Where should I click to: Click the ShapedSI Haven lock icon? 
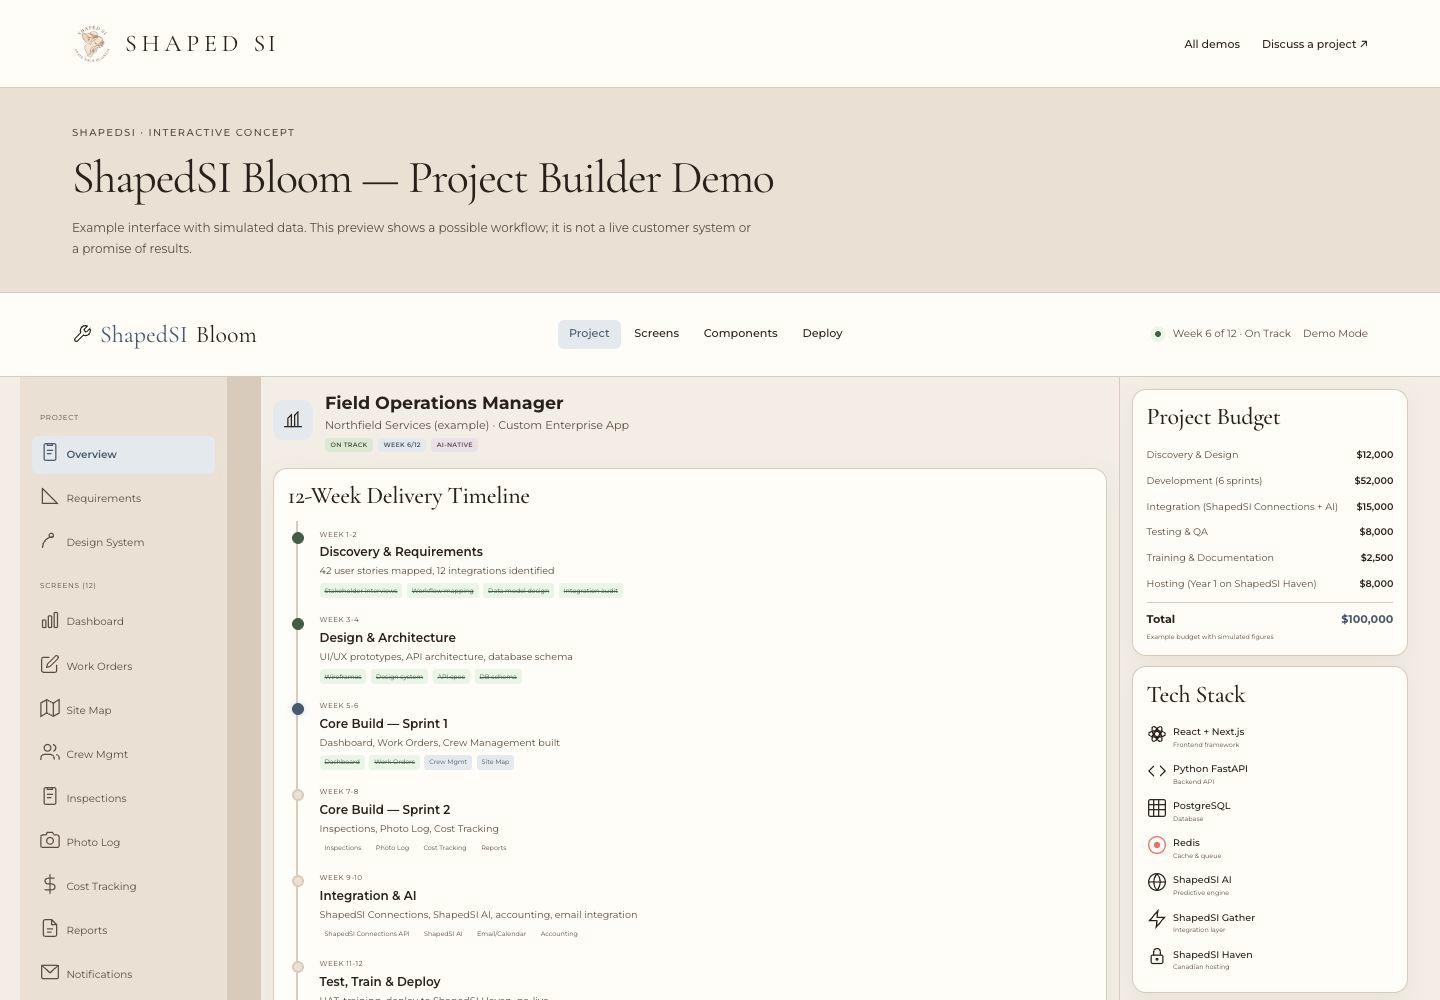1157,956
